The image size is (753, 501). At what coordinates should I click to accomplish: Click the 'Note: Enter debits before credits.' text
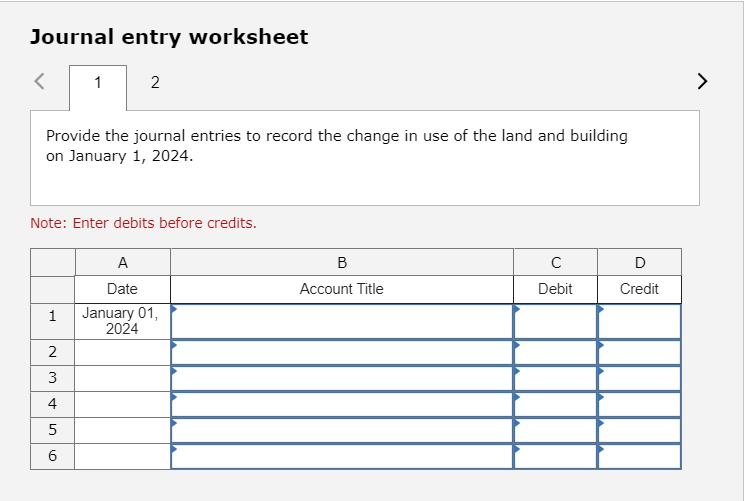[143, 223]
